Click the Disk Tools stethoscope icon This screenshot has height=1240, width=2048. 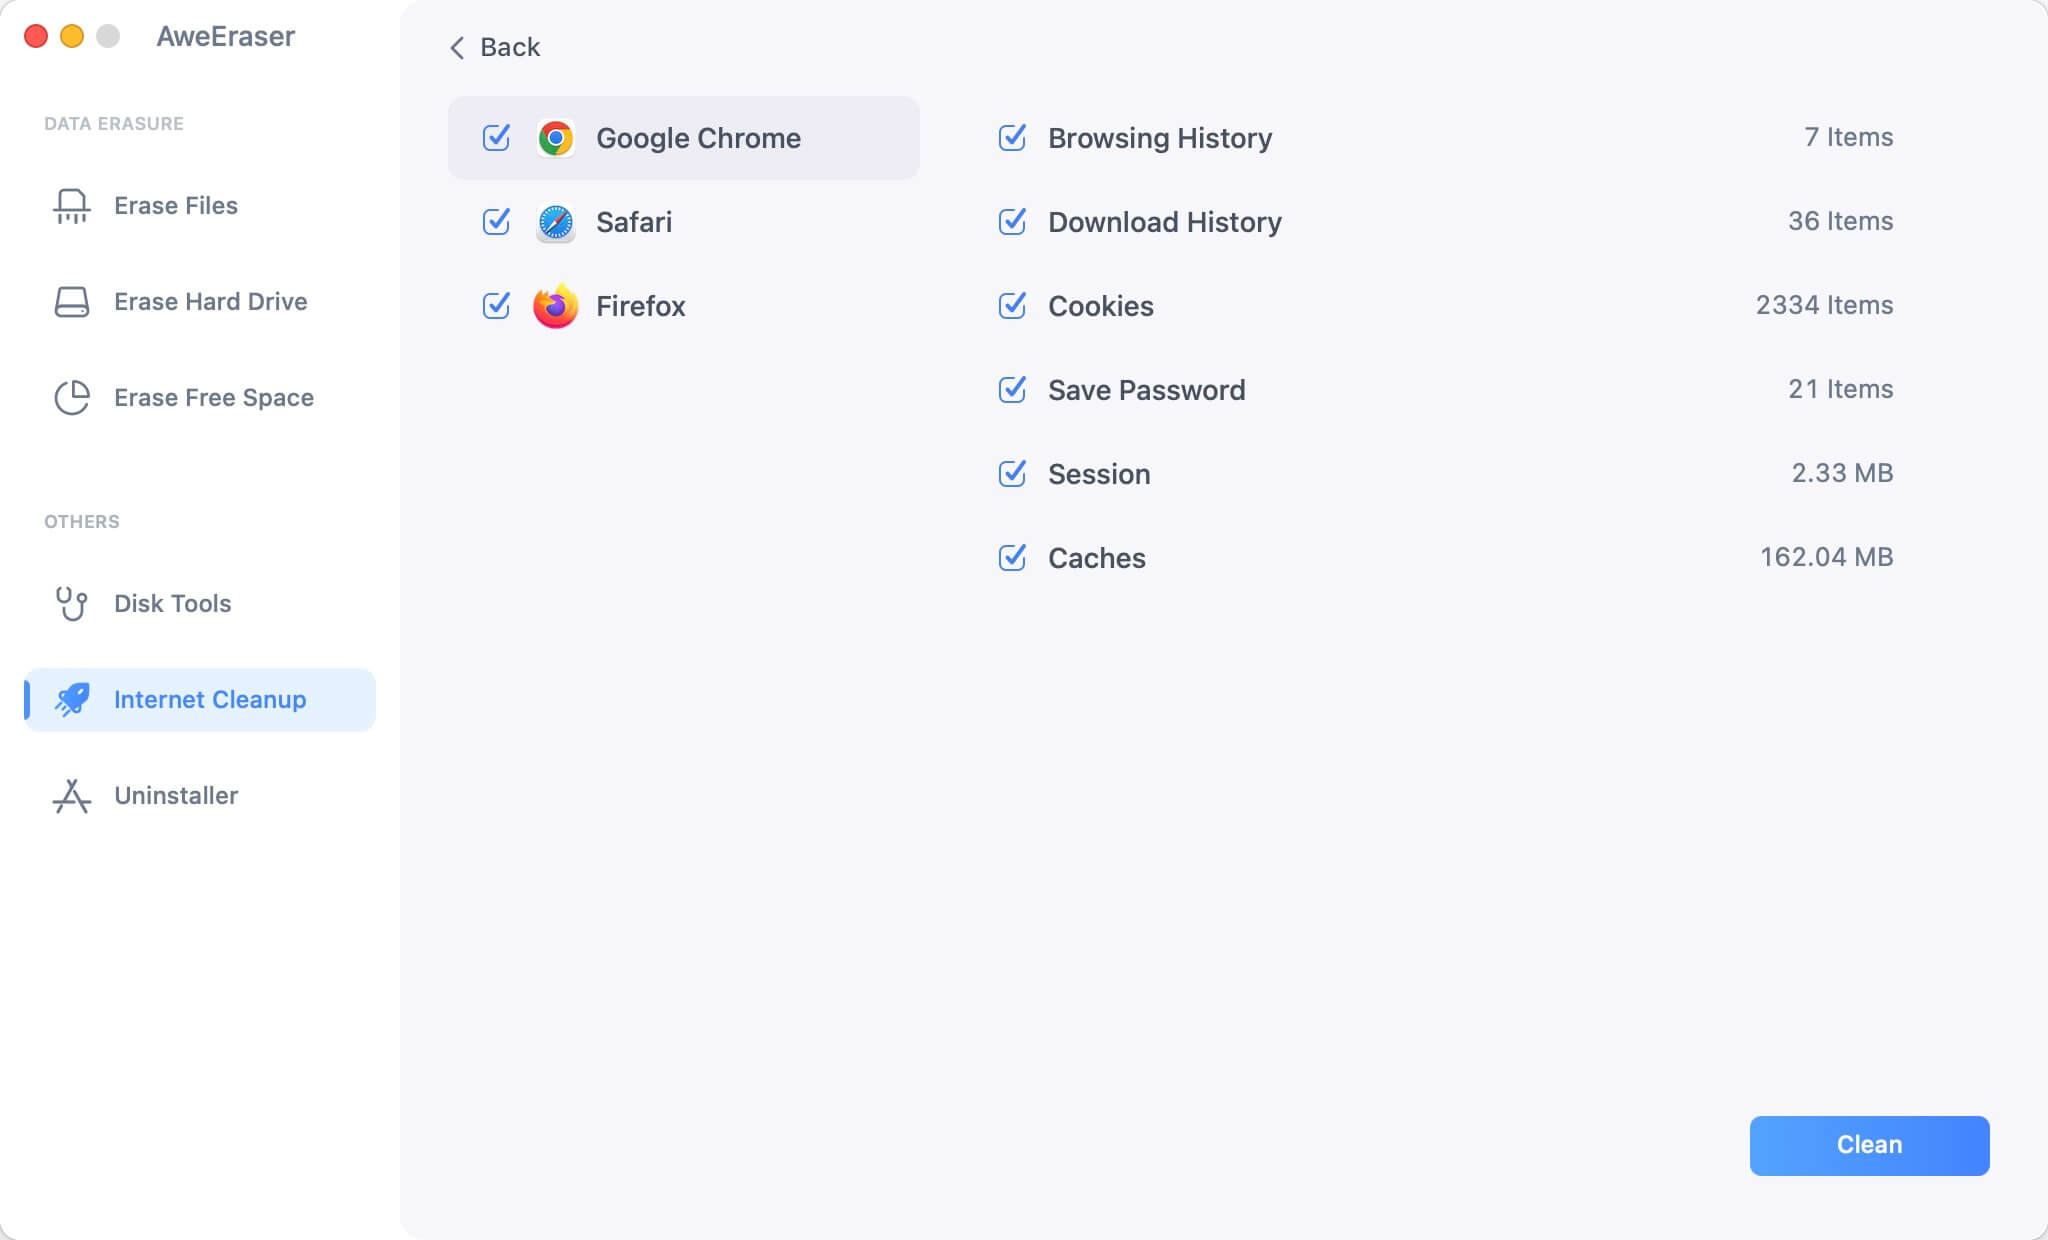(x=71, y=603)
